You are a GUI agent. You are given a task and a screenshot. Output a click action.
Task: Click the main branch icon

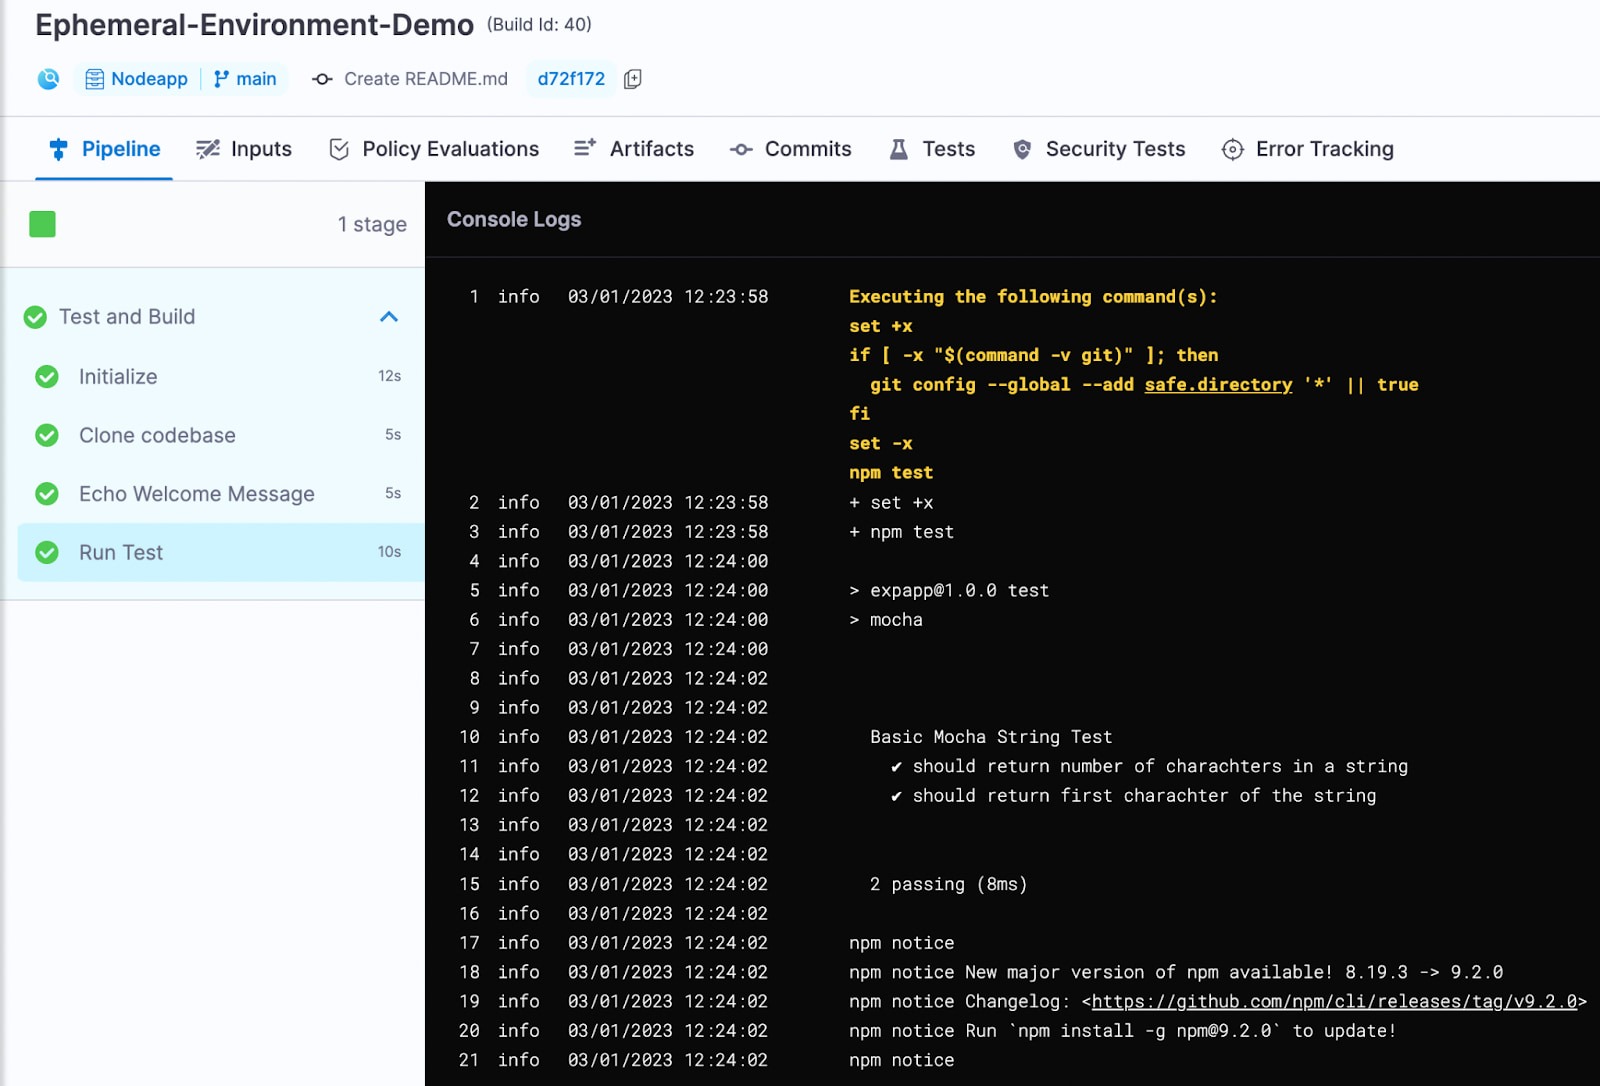(221, 79)
